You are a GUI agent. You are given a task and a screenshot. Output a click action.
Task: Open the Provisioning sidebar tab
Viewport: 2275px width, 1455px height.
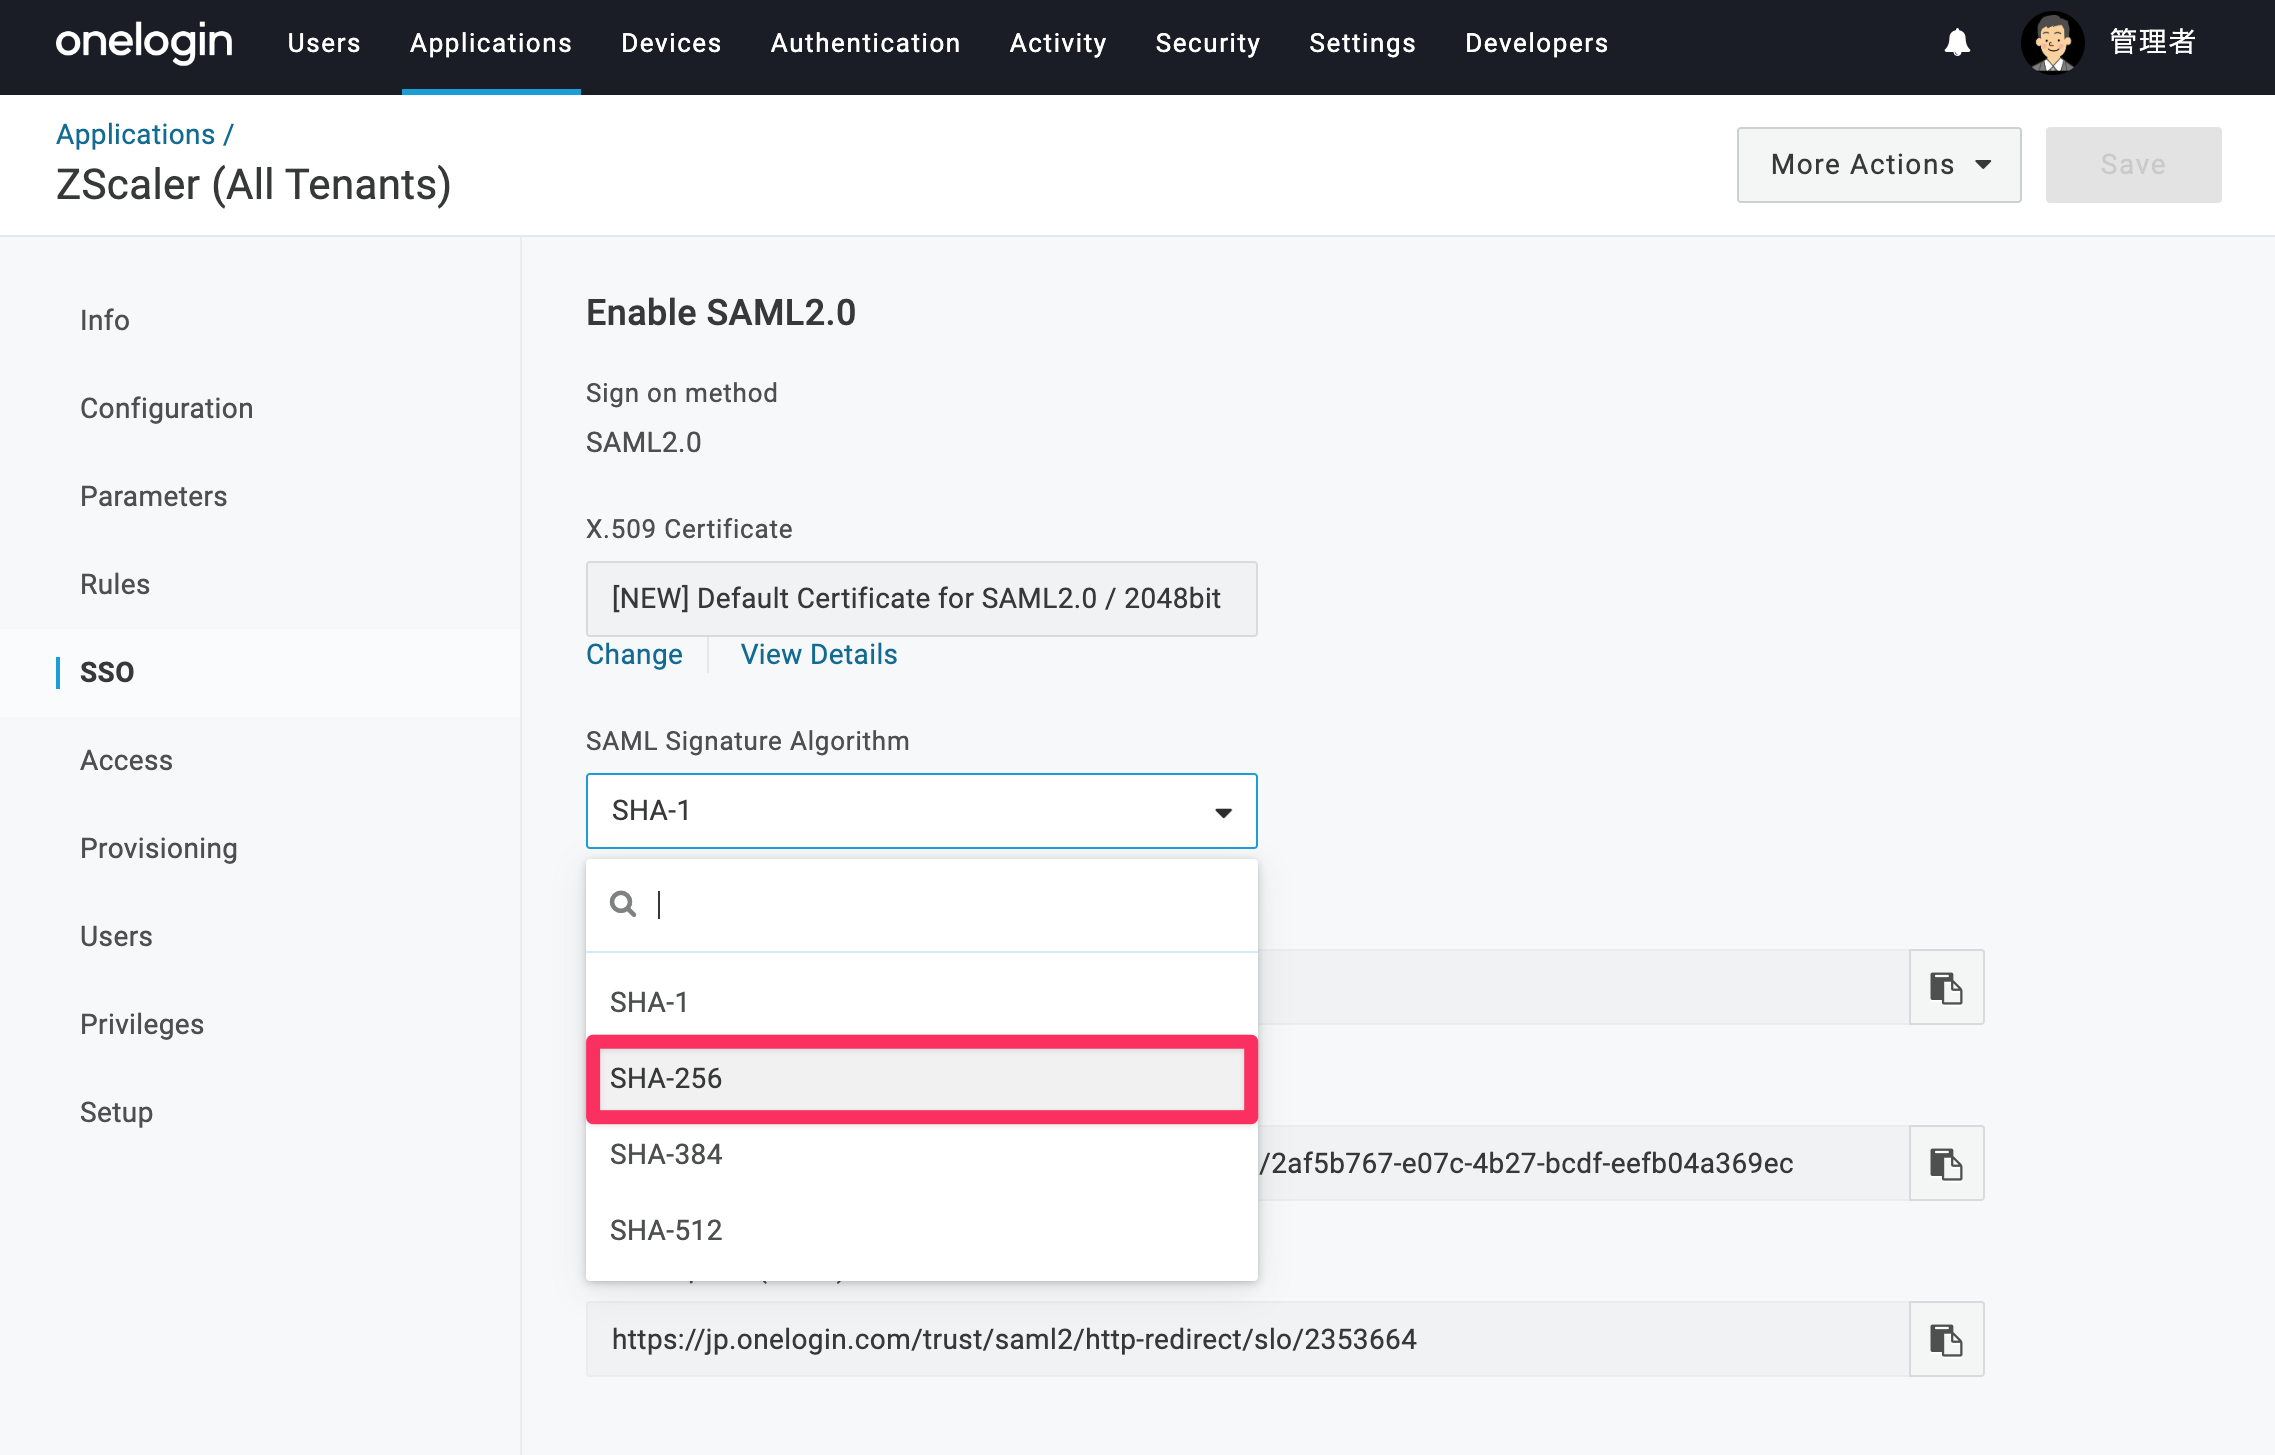click(x=159, y=848)
